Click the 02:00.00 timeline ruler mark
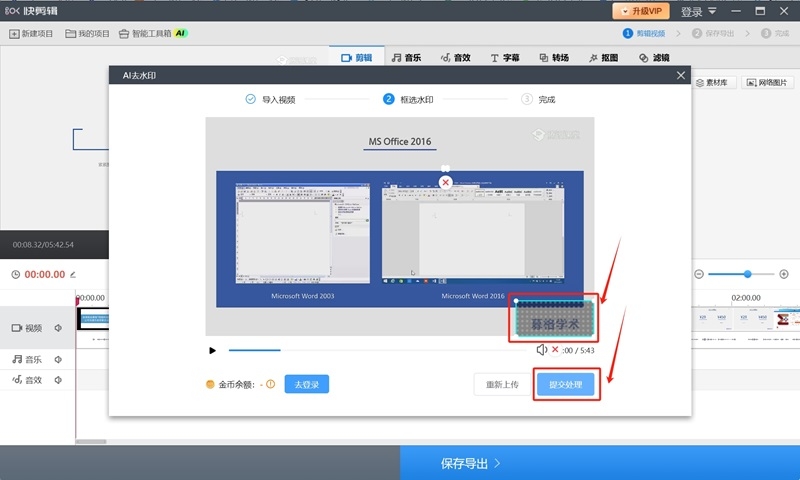This screenshot has width=800, height=480. coord(745,297)
